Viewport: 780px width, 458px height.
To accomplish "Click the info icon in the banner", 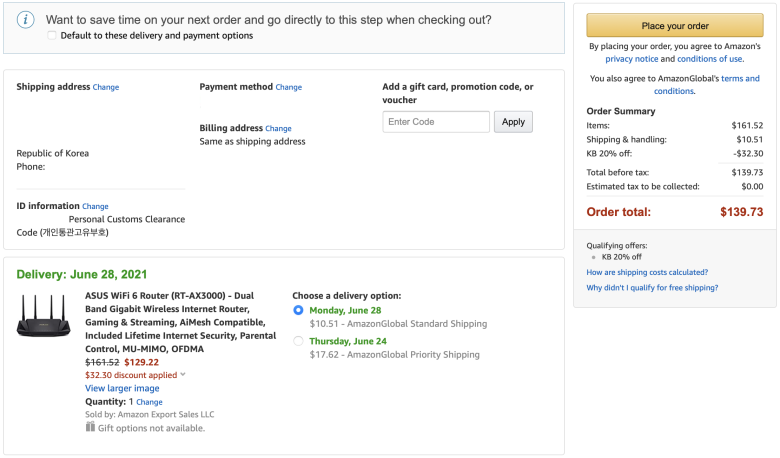I will [25, 20].
